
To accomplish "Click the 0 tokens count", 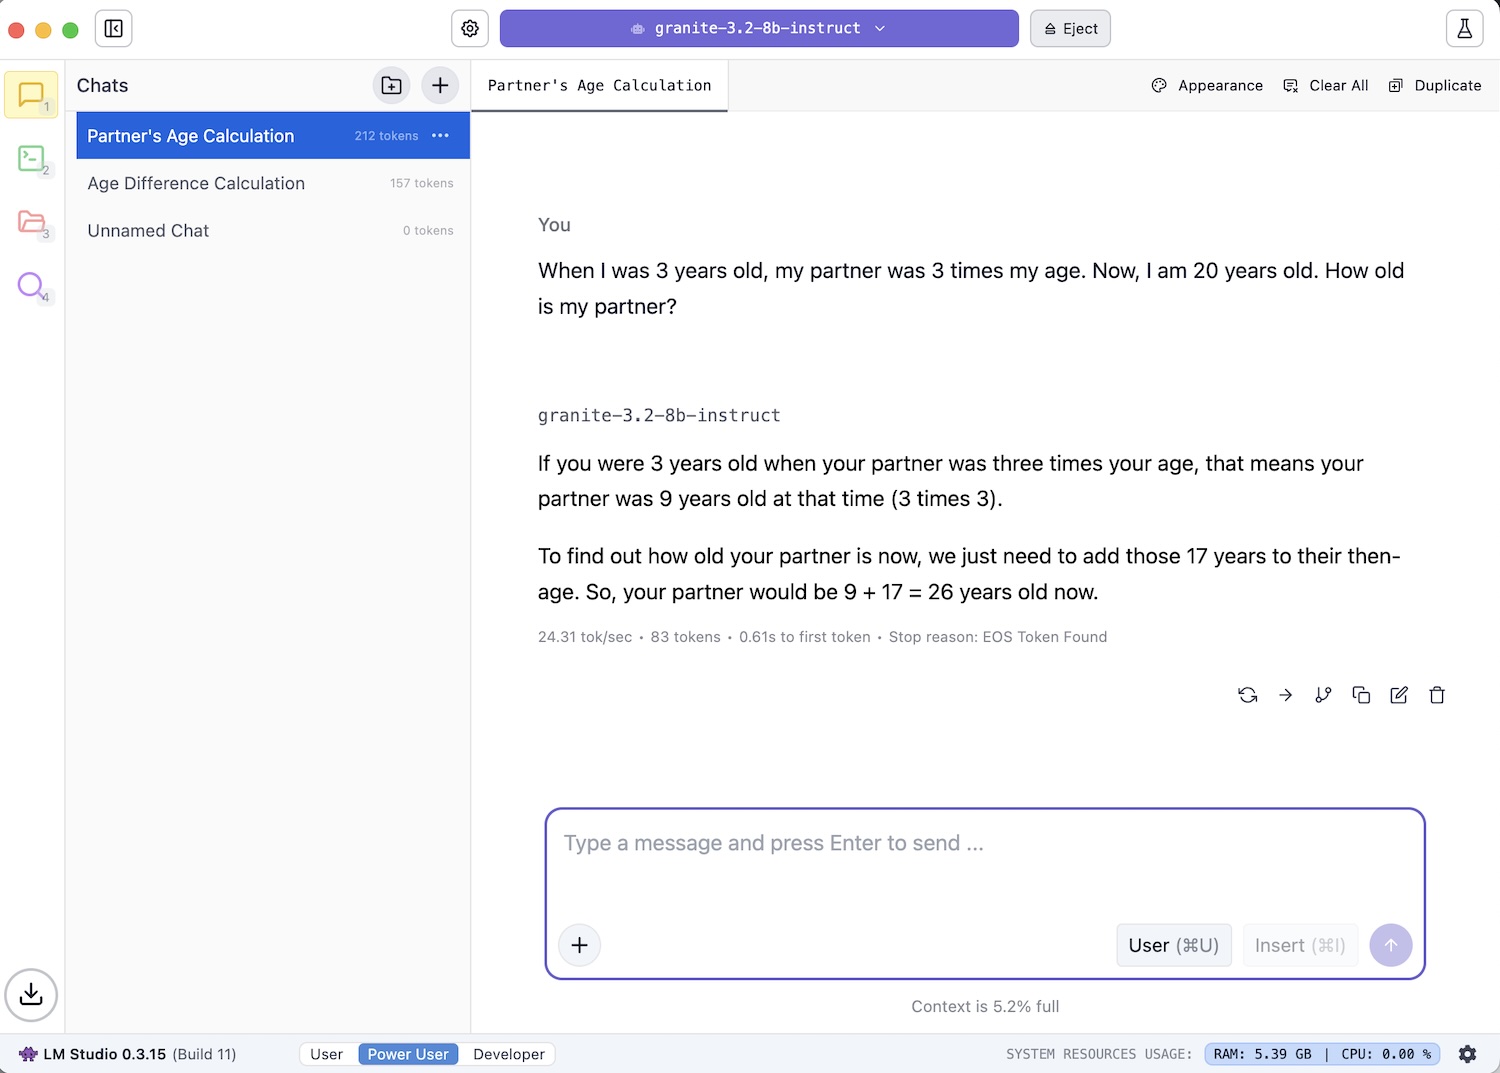I will (428, 230).
